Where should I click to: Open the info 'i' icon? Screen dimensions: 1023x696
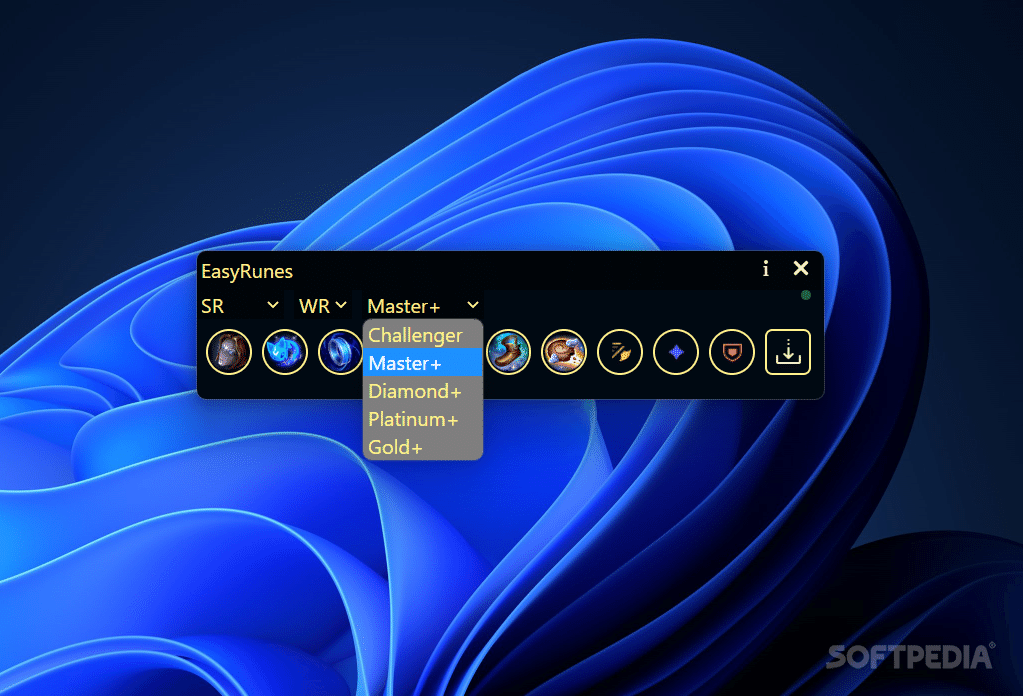tap(766, 268)
